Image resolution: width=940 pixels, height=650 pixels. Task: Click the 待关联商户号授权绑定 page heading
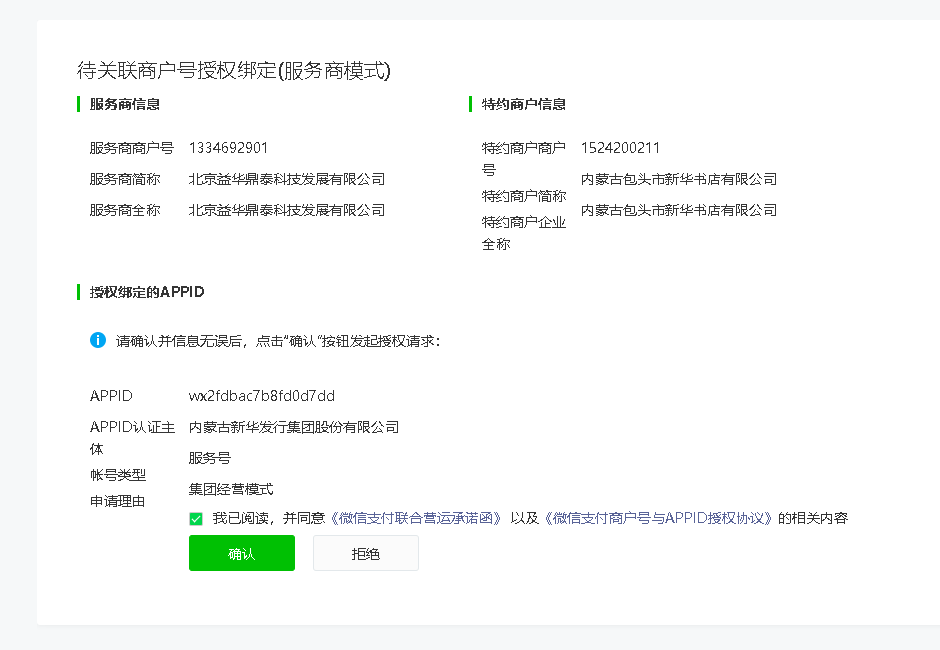tap(233, 71)
